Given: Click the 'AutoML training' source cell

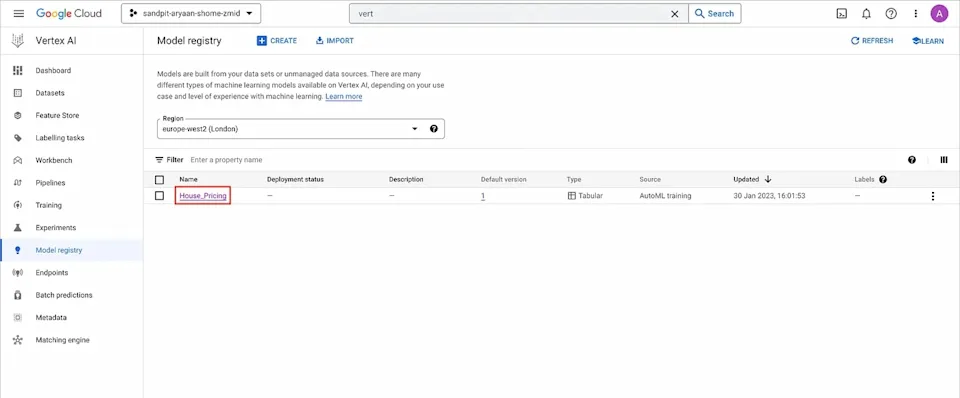Looking at the screenshot, I should [666, 196].
